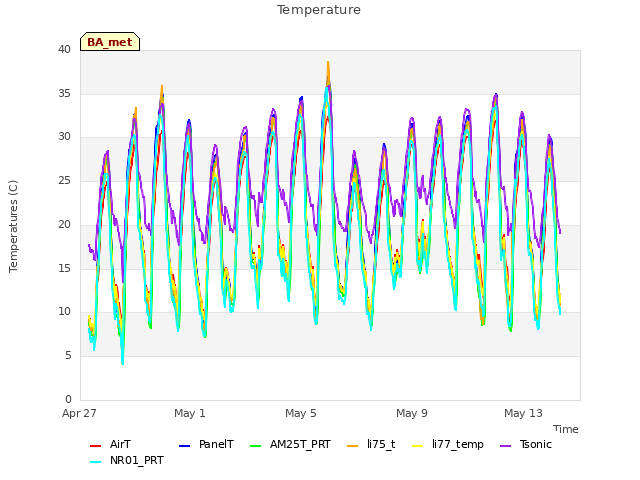
Task: Click the May 5 x-axis label
Action: coord(301,413)
